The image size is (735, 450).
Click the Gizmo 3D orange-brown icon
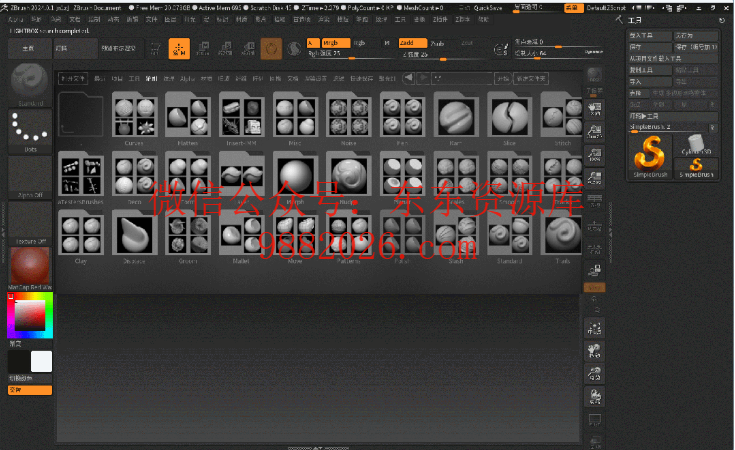(271, 48)
